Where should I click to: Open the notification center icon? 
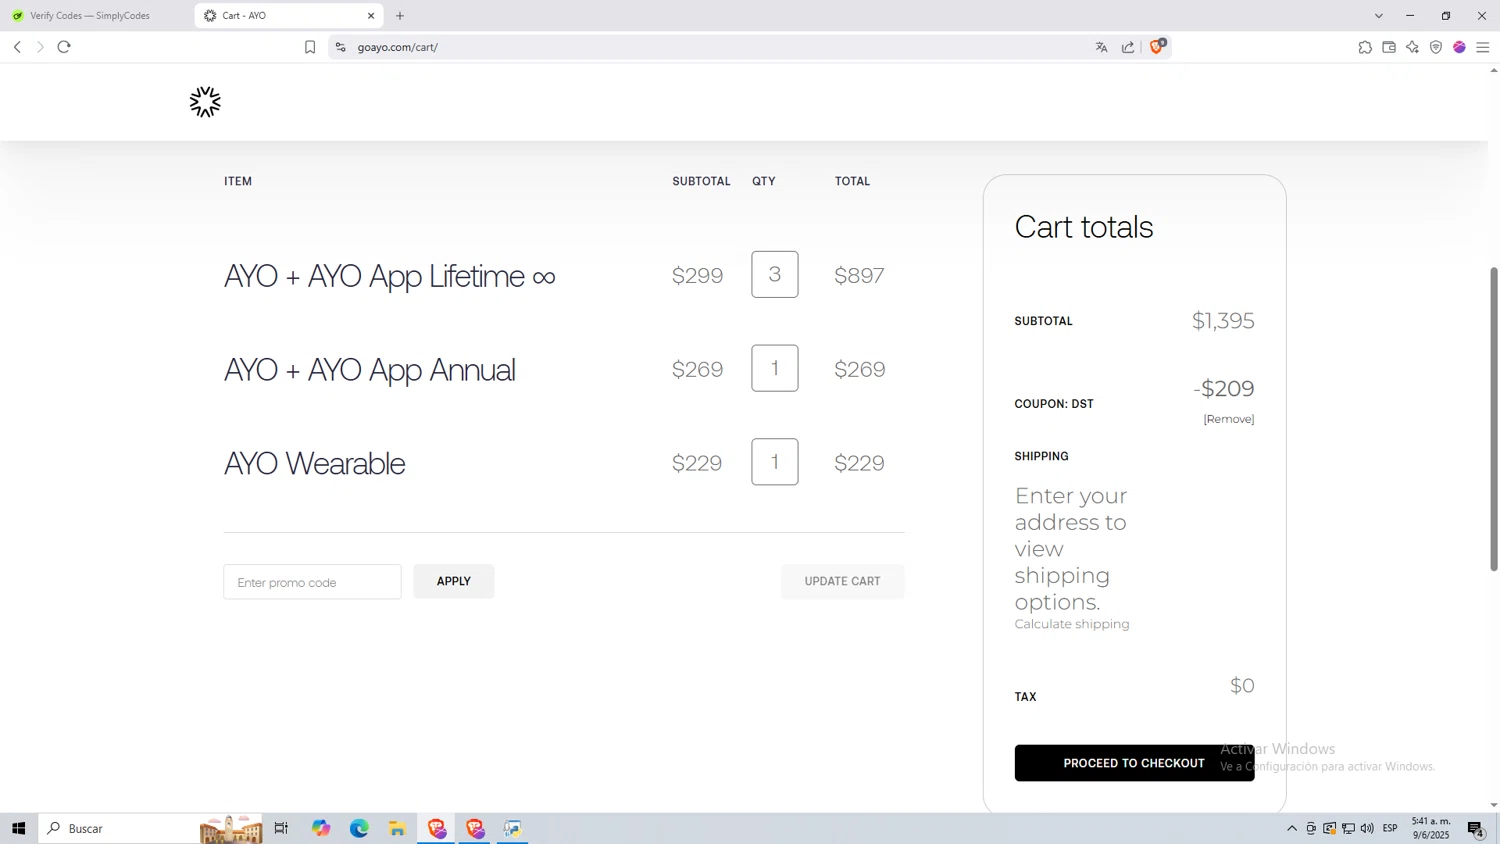pyautogui.click(x=1476, y=828)
